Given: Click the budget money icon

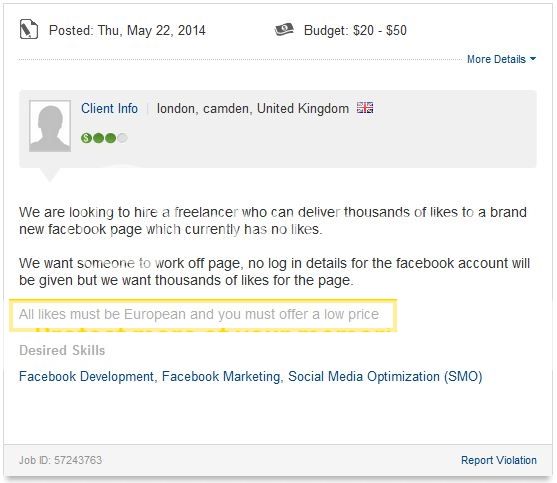Looking at the screenshot, I should (x=284, y=29).
